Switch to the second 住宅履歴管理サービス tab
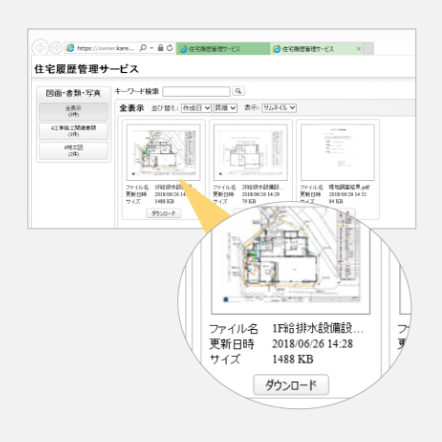Screen dimensions: 442x442 pos(317,49)
